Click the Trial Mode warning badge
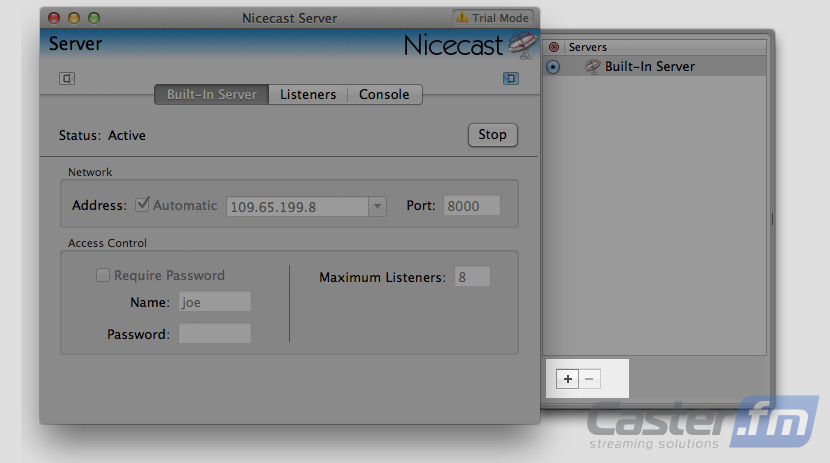The height and width of the screenshot is (463, 830). 493,18
